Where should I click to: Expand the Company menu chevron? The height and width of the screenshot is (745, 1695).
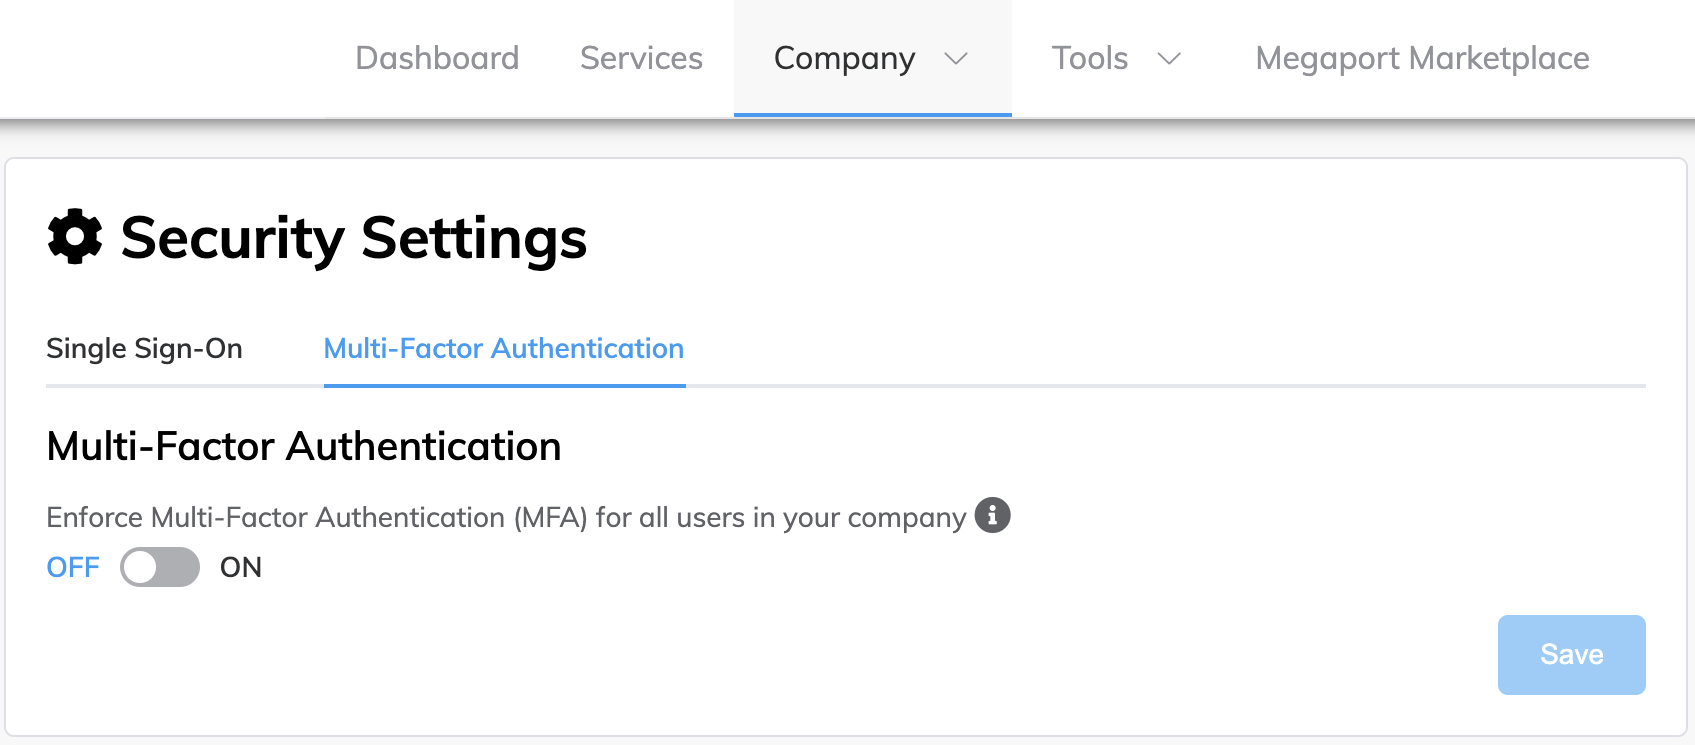(956, 59)
